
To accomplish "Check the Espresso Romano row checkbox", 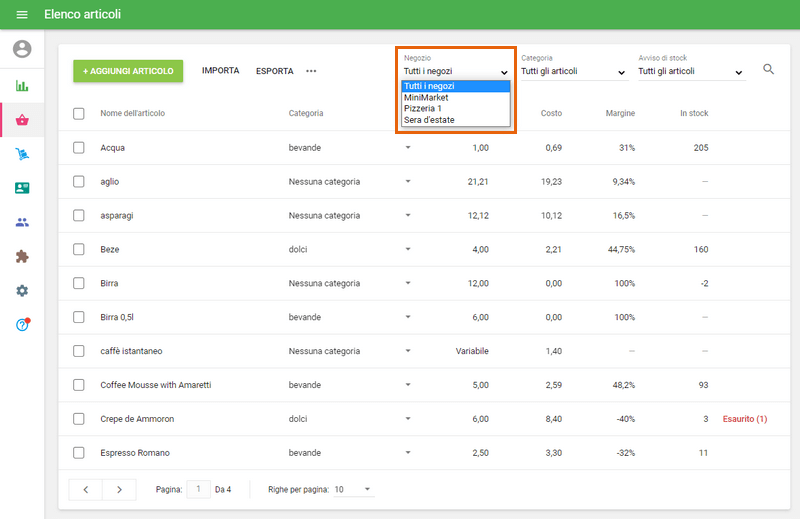I will [x=79, y=453].
